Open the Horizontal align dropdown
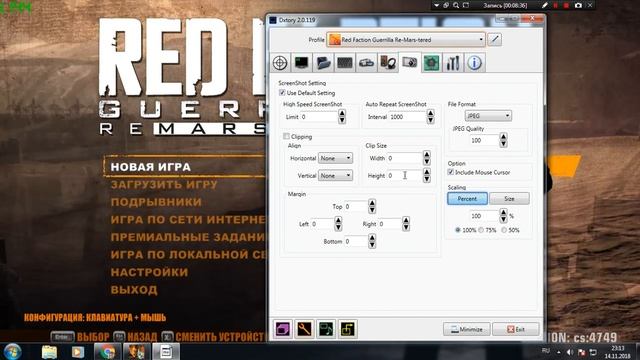 pos(336,158)
